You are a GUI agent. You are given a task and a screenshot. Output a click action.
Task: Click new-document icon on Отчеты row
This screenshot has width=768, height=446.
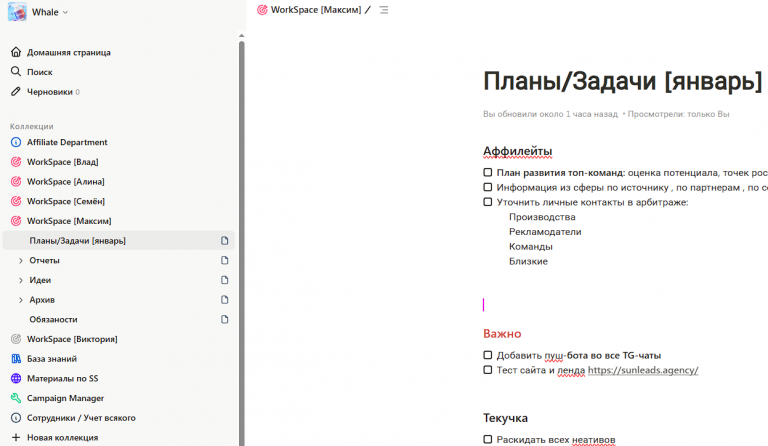click(224, 260)
